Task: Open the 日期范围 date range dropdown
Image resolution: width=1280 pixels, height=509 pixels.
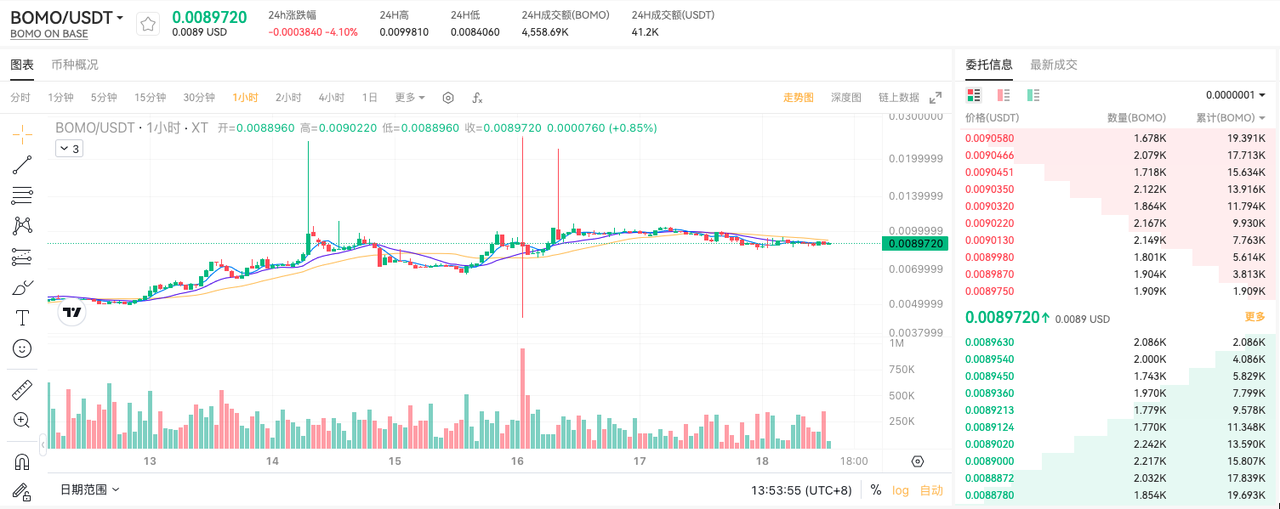Action: pos(89,490)
